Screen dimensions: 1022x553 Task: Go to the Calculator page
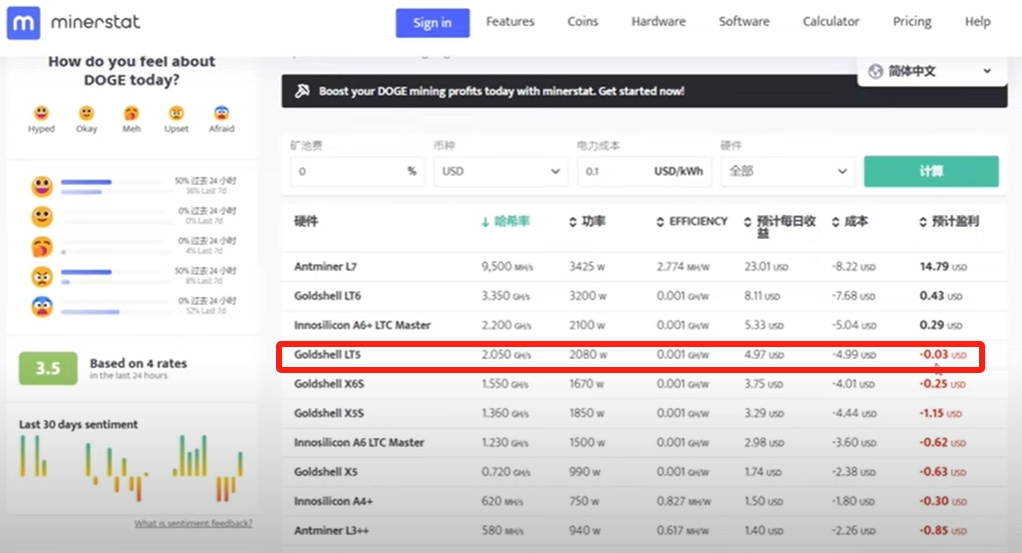click(x=830, y=22)
